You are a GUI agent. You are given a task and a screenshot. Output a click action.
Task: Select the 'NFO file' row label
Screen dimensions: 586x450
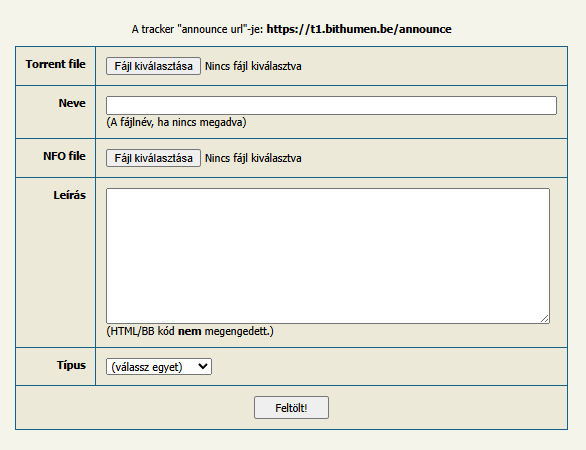click(x=64, y=156)
